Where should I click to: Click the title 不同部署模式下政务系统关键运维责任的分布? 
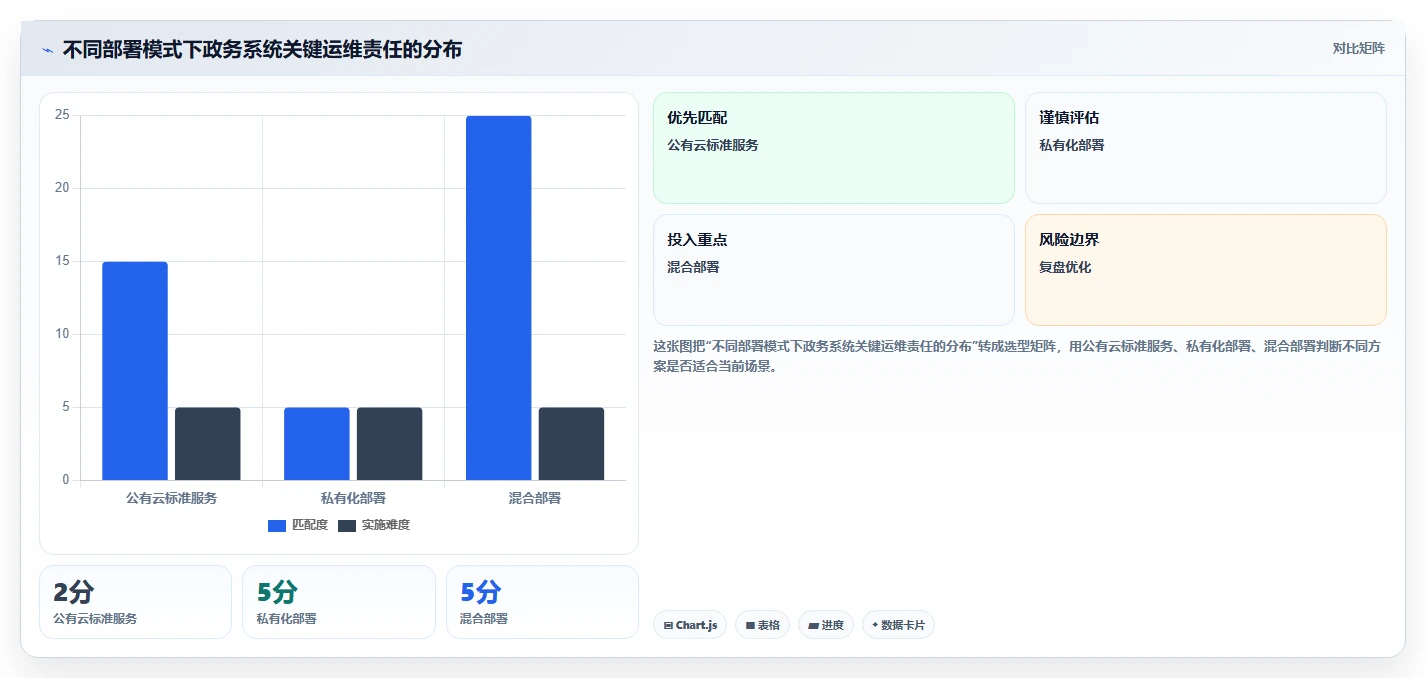point(262,49)
